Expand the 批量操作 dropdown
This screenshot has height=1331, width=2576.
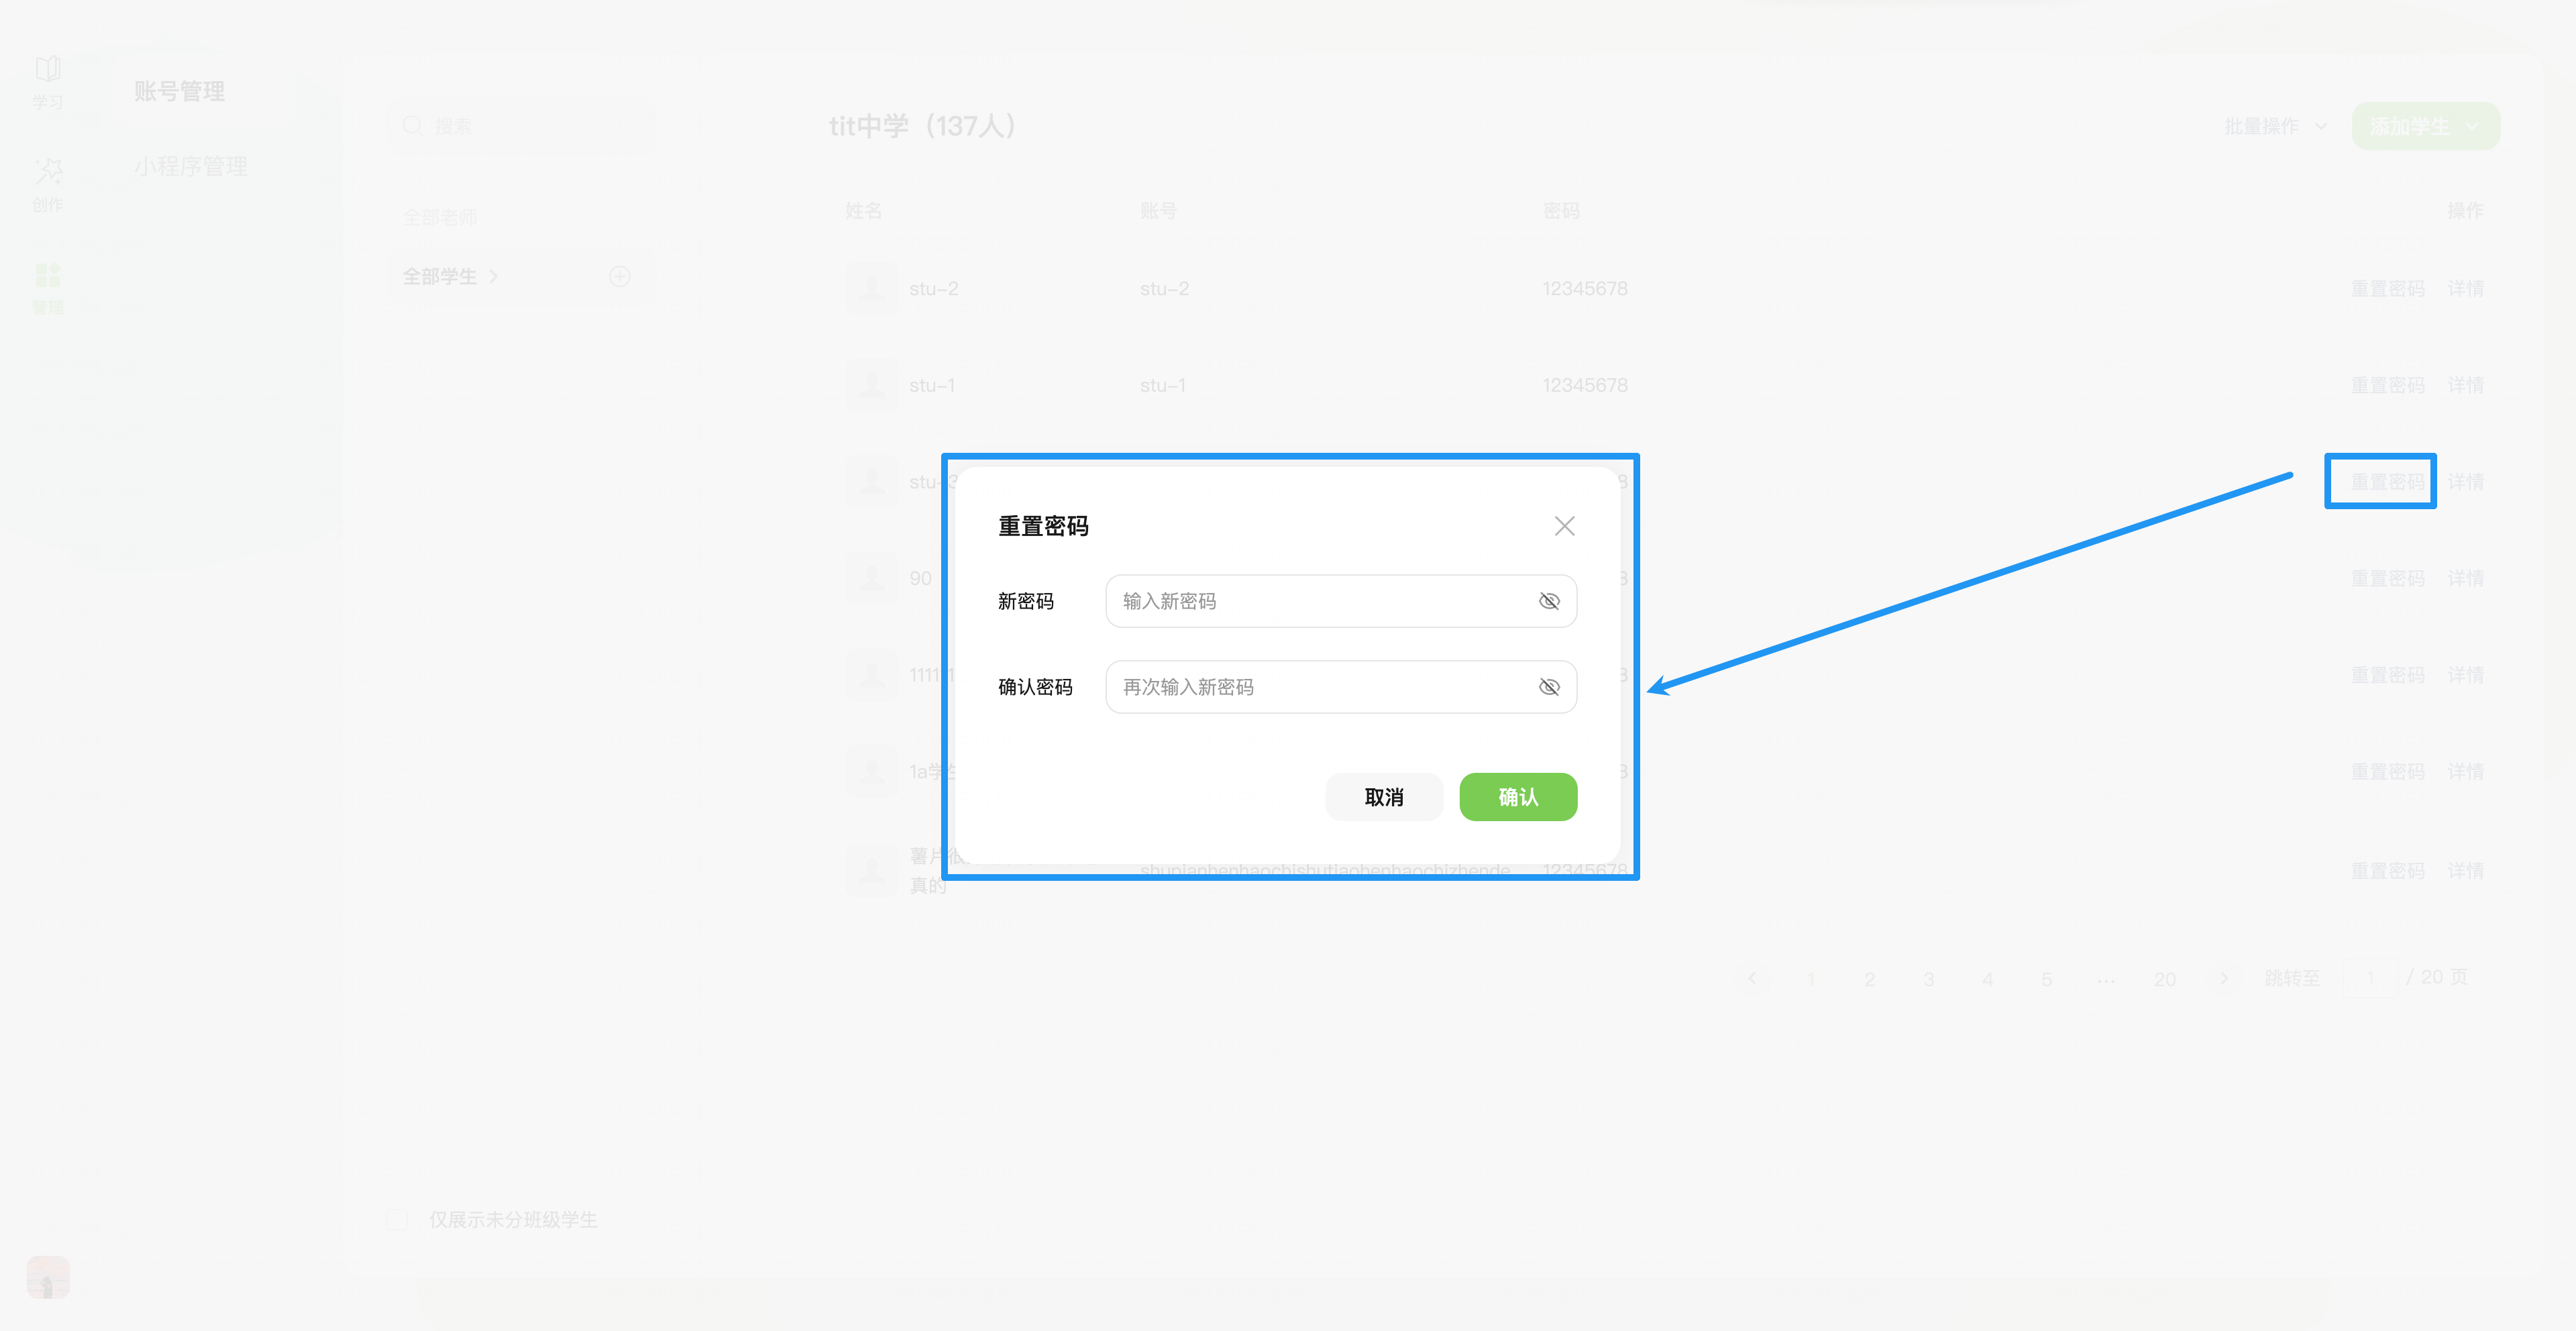(x=2275, y=126)
